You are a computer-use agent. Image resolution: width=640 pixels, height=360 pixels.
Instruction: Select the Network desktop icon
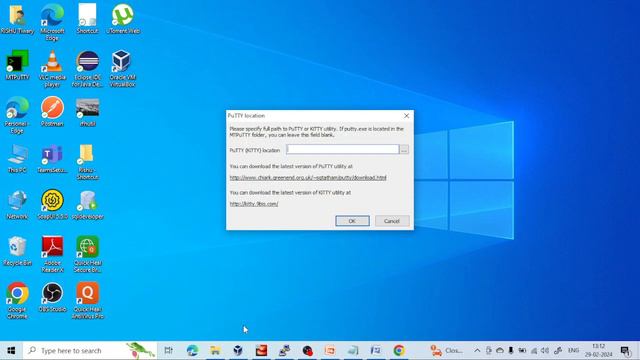(17, 204)
